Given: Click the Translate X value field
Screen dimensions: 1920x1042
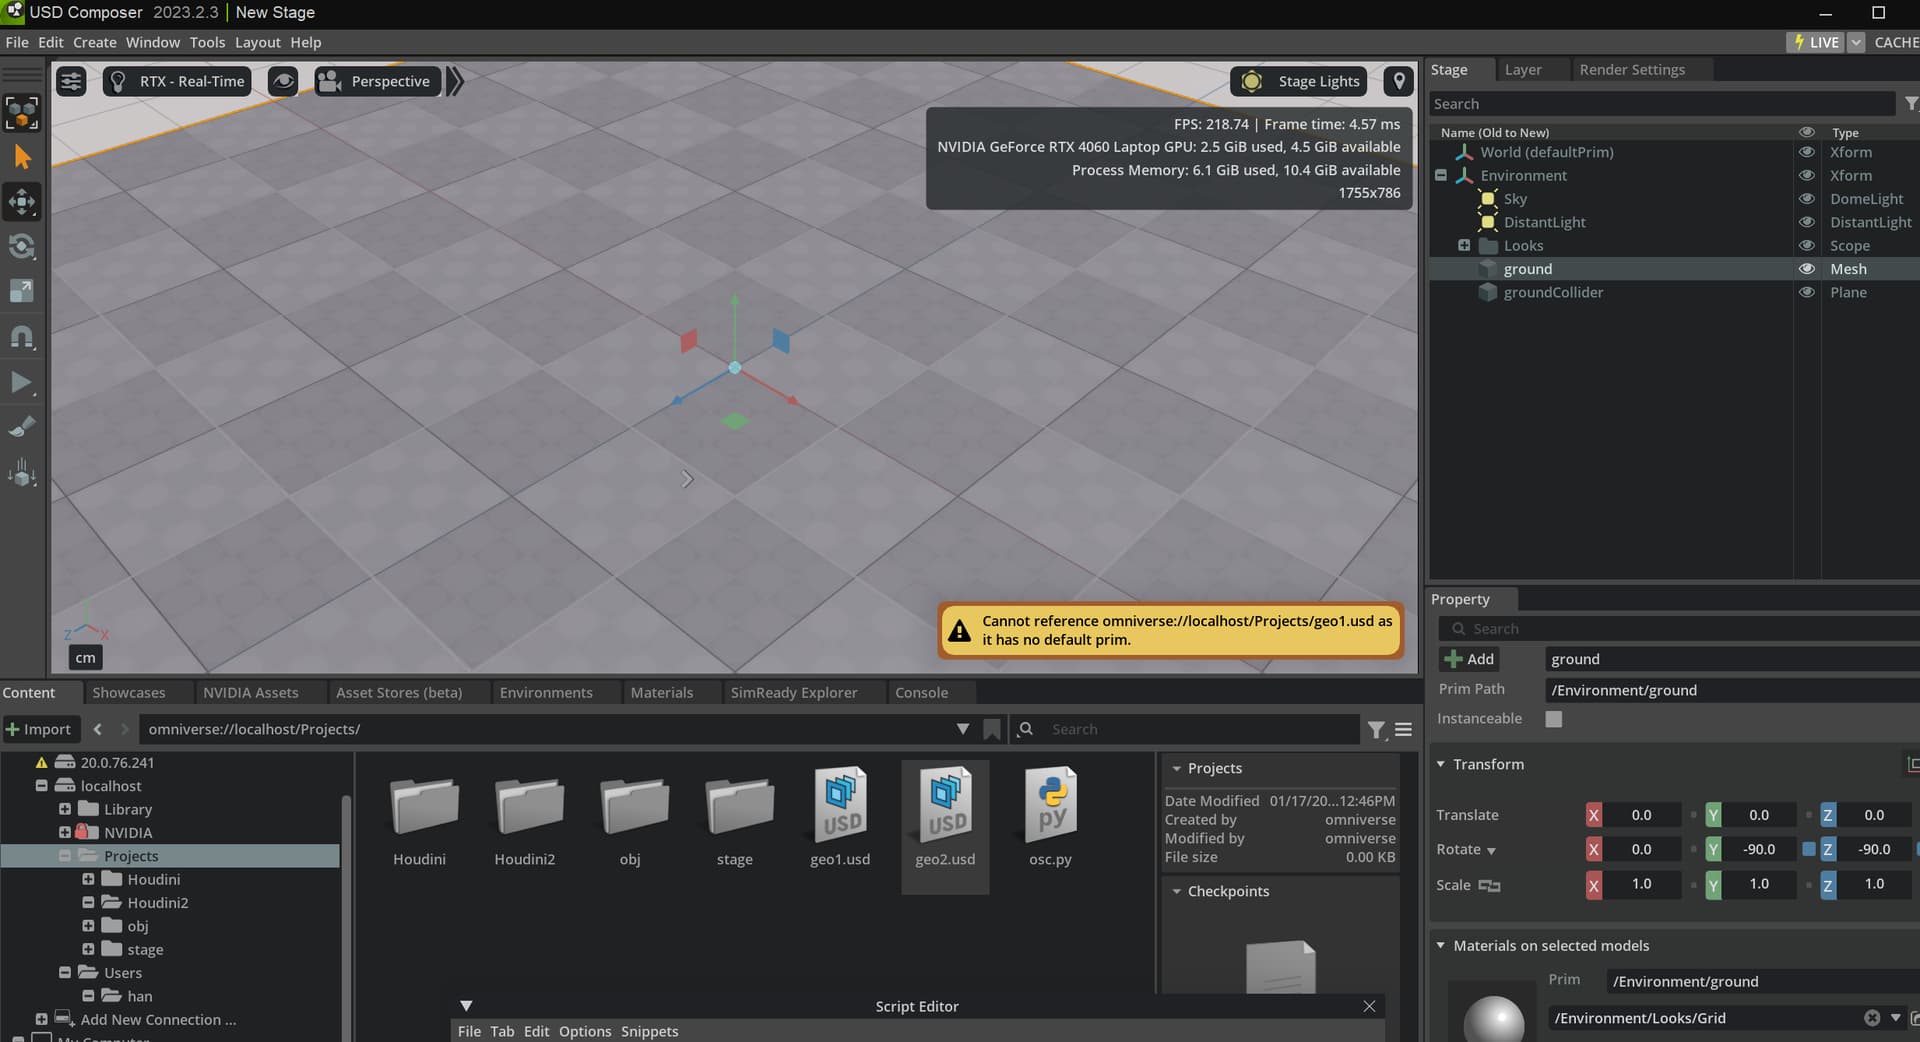Looking at the screenshot, I should [x=1641, y=815].
